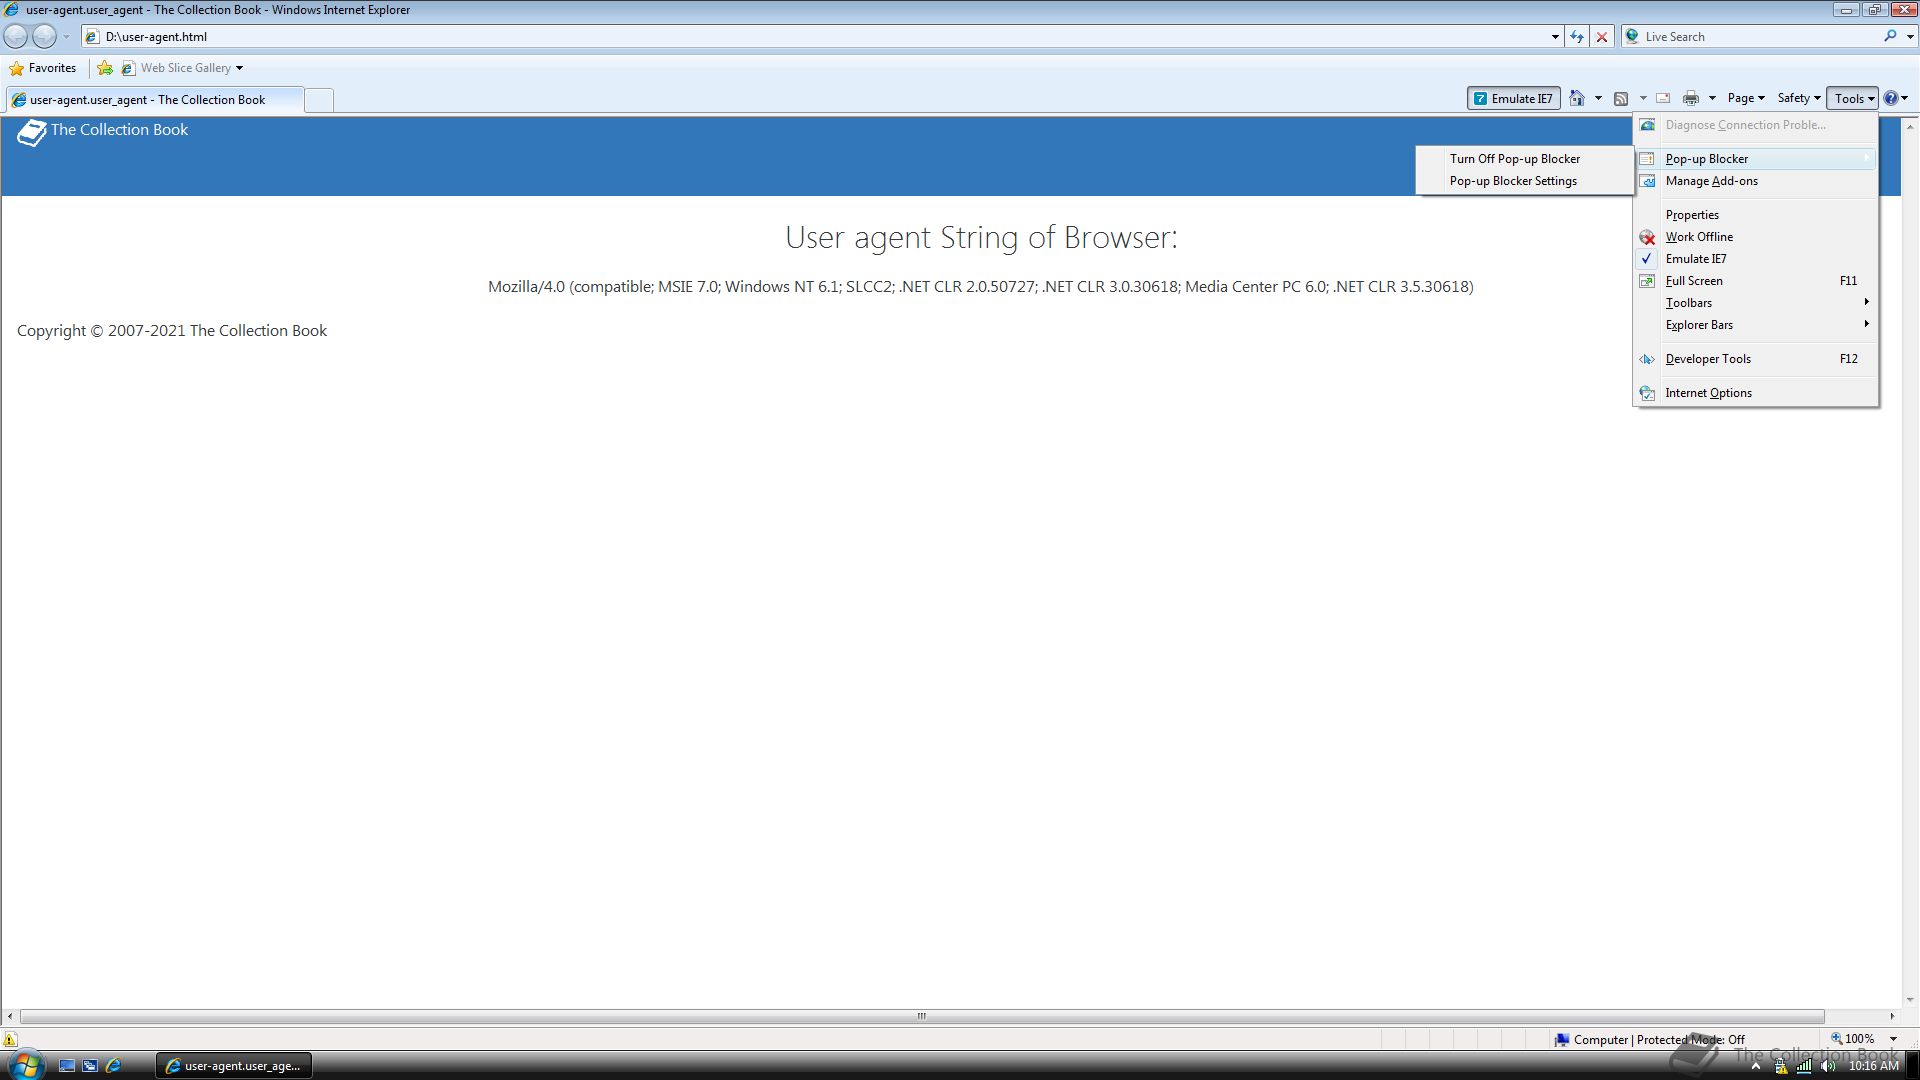
Task: Open a new blank tab
Action: click(x=319, y=100)
